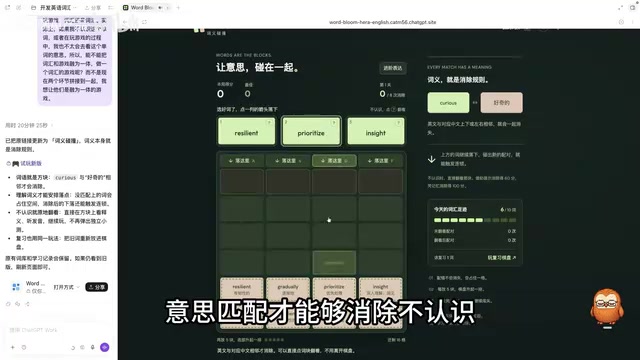Click the prioritize block at board bottom
This screenshot has width=640, height=360.
pos(334,289)
